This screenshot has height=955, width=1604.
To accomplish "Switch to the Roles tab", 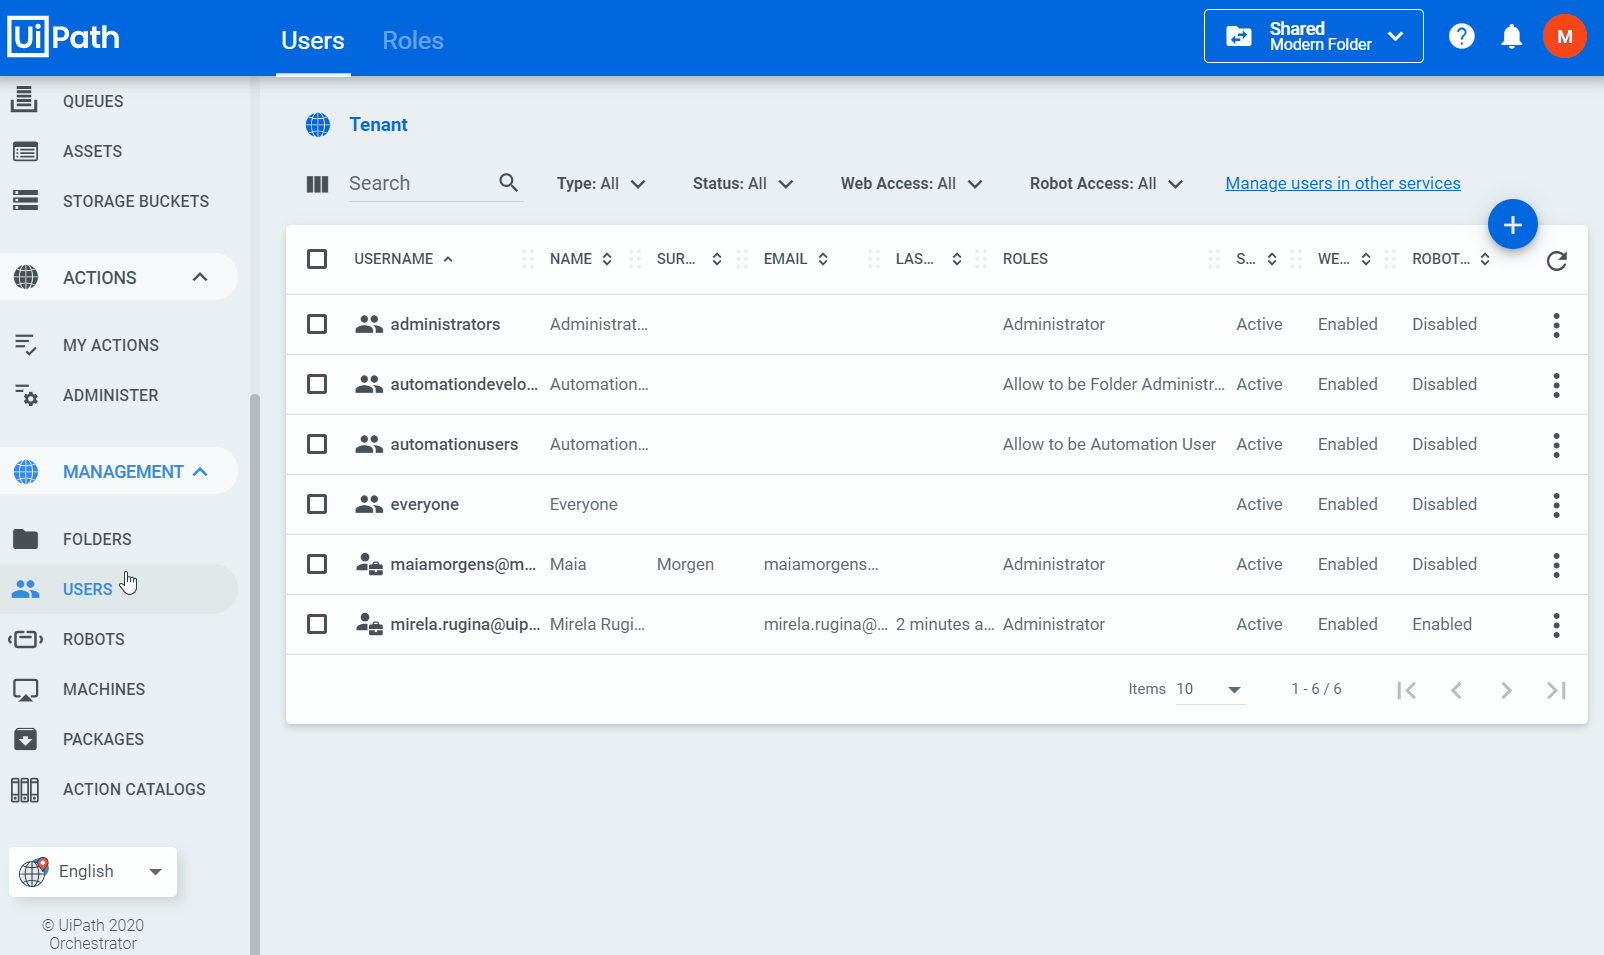I will tap(413, 40).
